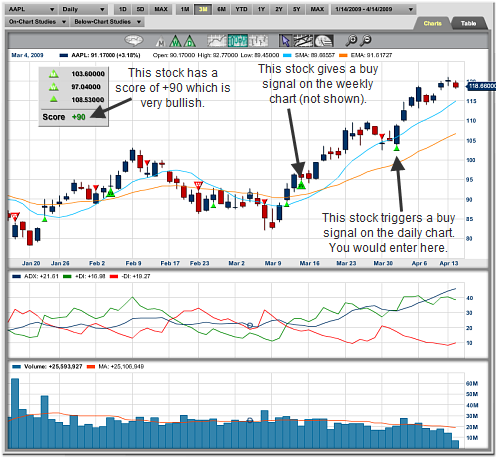Click the tallest volume bar near Jan 20
496x458 pixels.
(15, 413)
